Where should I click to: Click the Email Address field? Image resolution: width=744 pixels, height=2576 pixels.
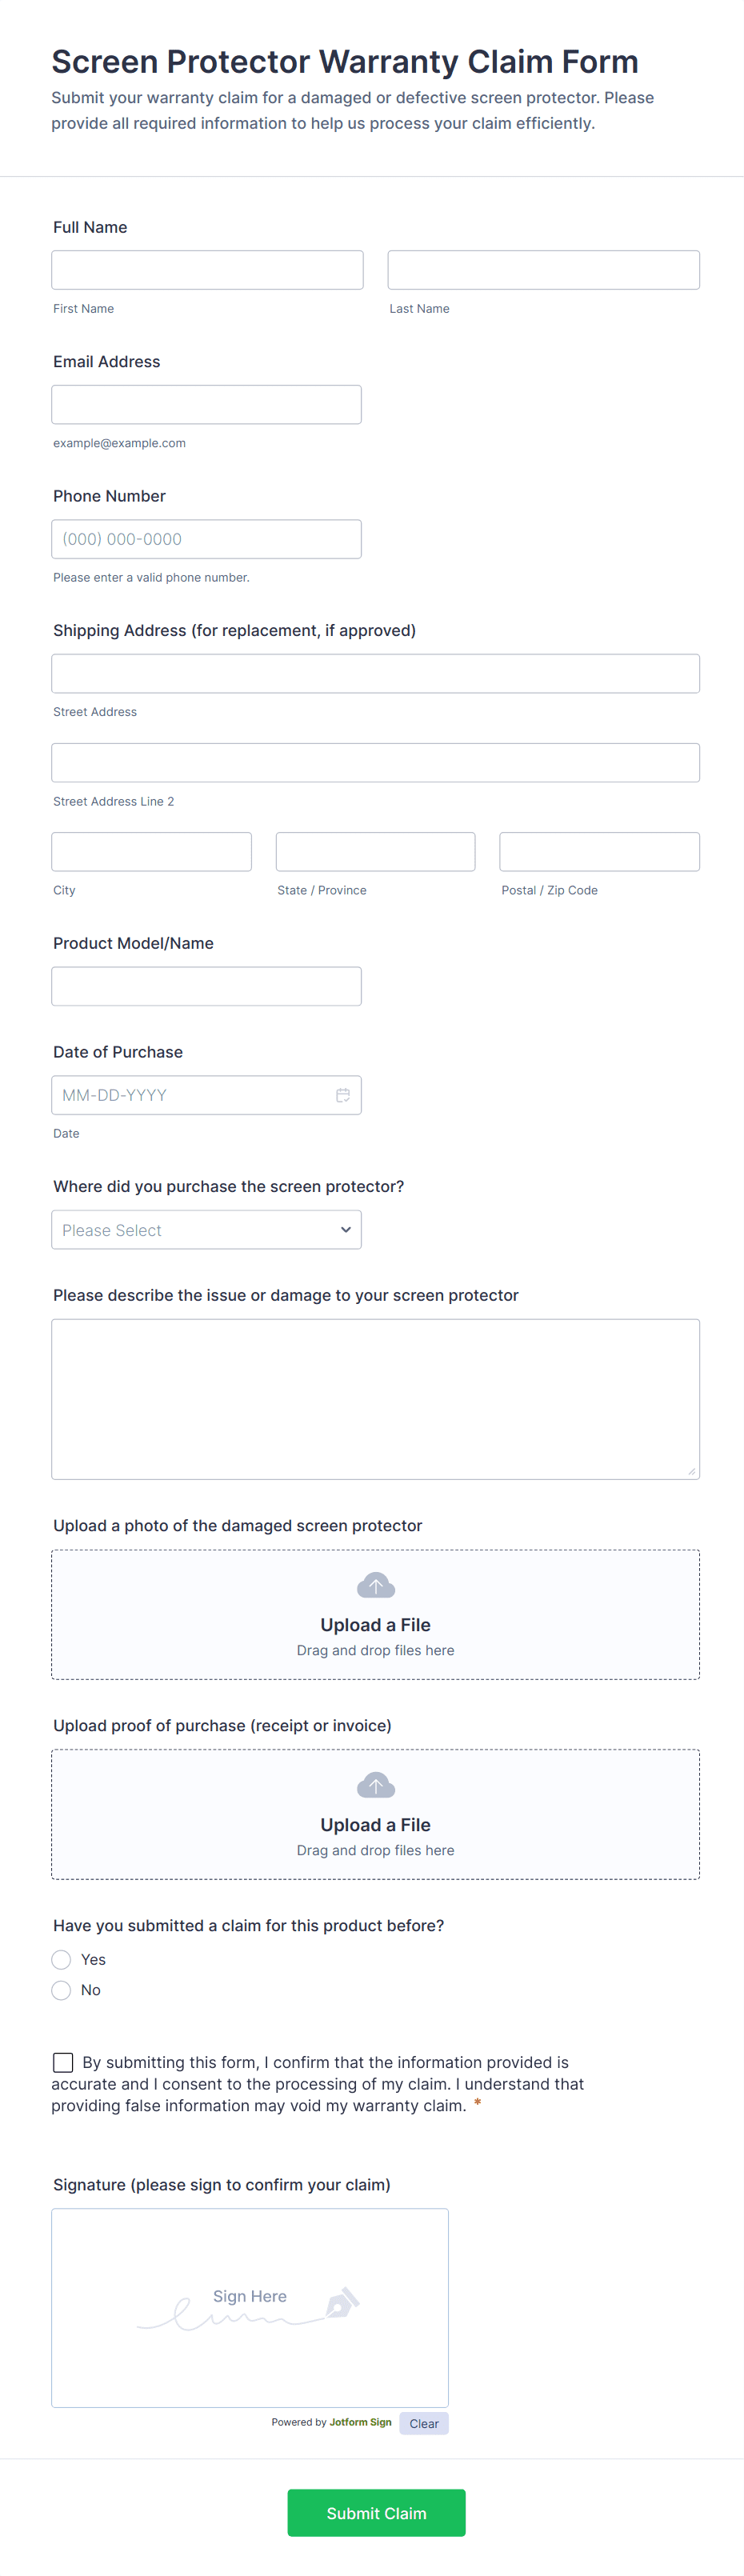[206, 405]
